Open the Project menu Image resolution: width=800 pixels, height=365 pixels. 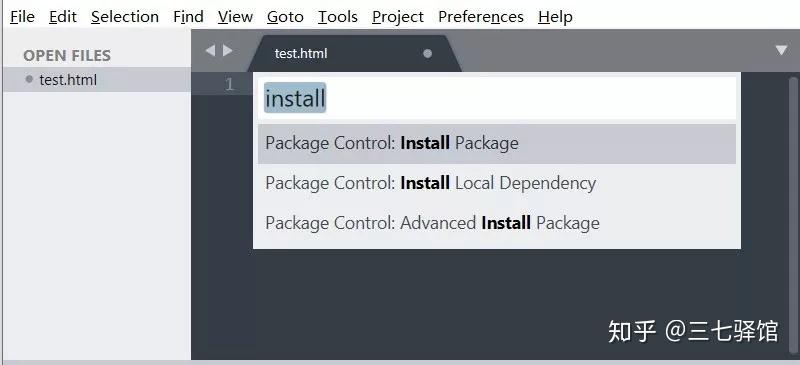tap(398, 17)
